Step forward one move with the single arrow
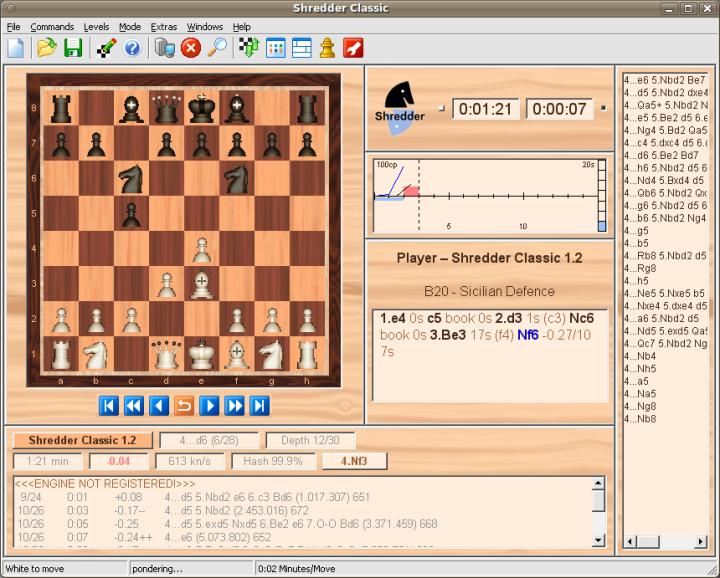 pyautogui.click(x=209, y=405)
